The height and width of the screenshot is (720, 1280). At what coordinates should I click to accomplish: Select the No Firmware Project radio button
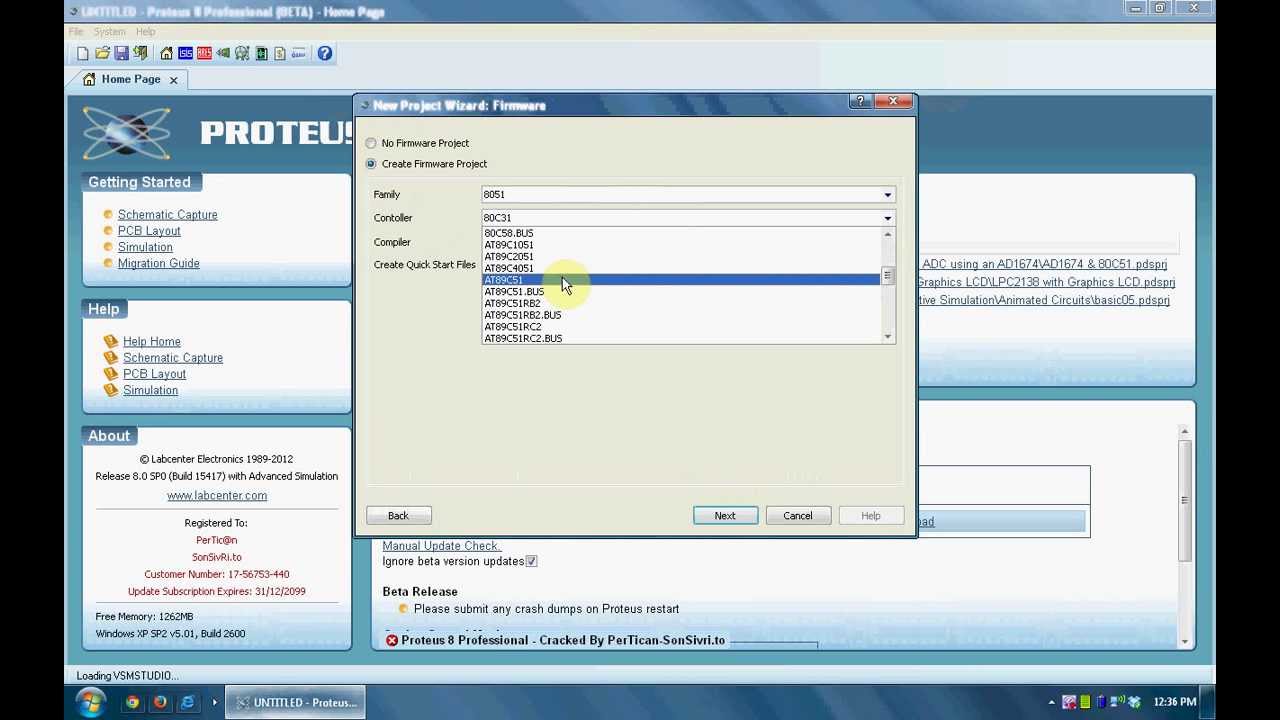(371, 143)
